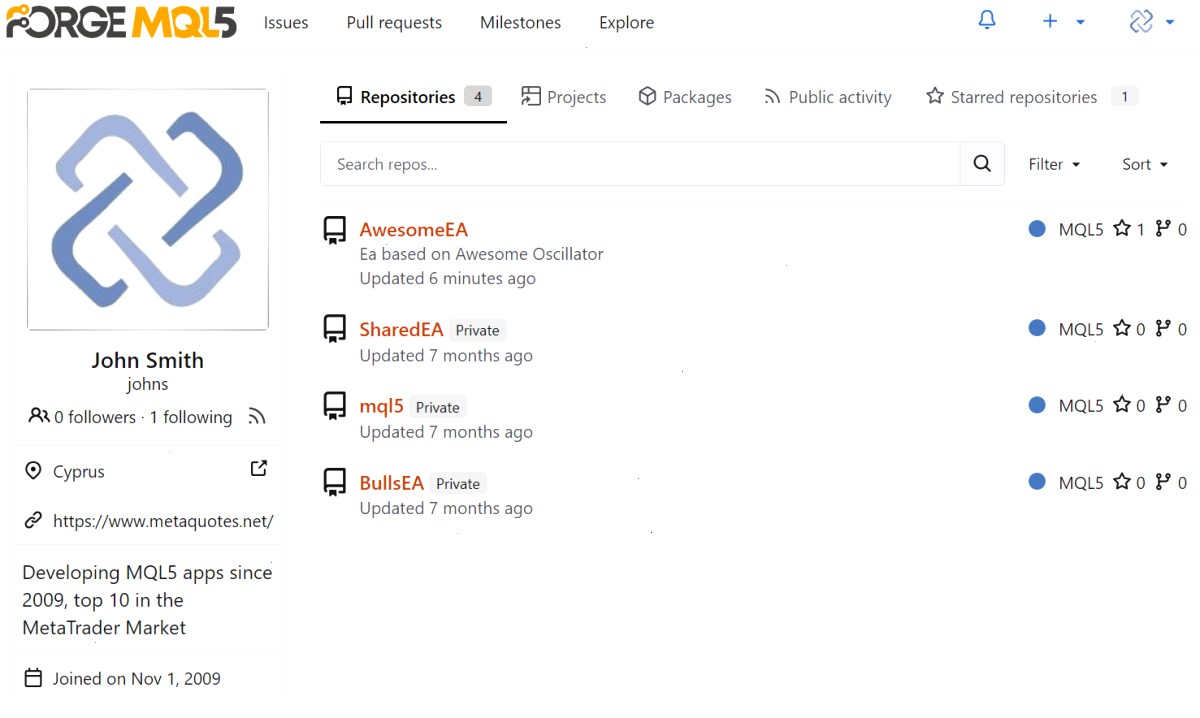Click the Cyprus location pin icon
The image size is (1200, 718).
33,471
